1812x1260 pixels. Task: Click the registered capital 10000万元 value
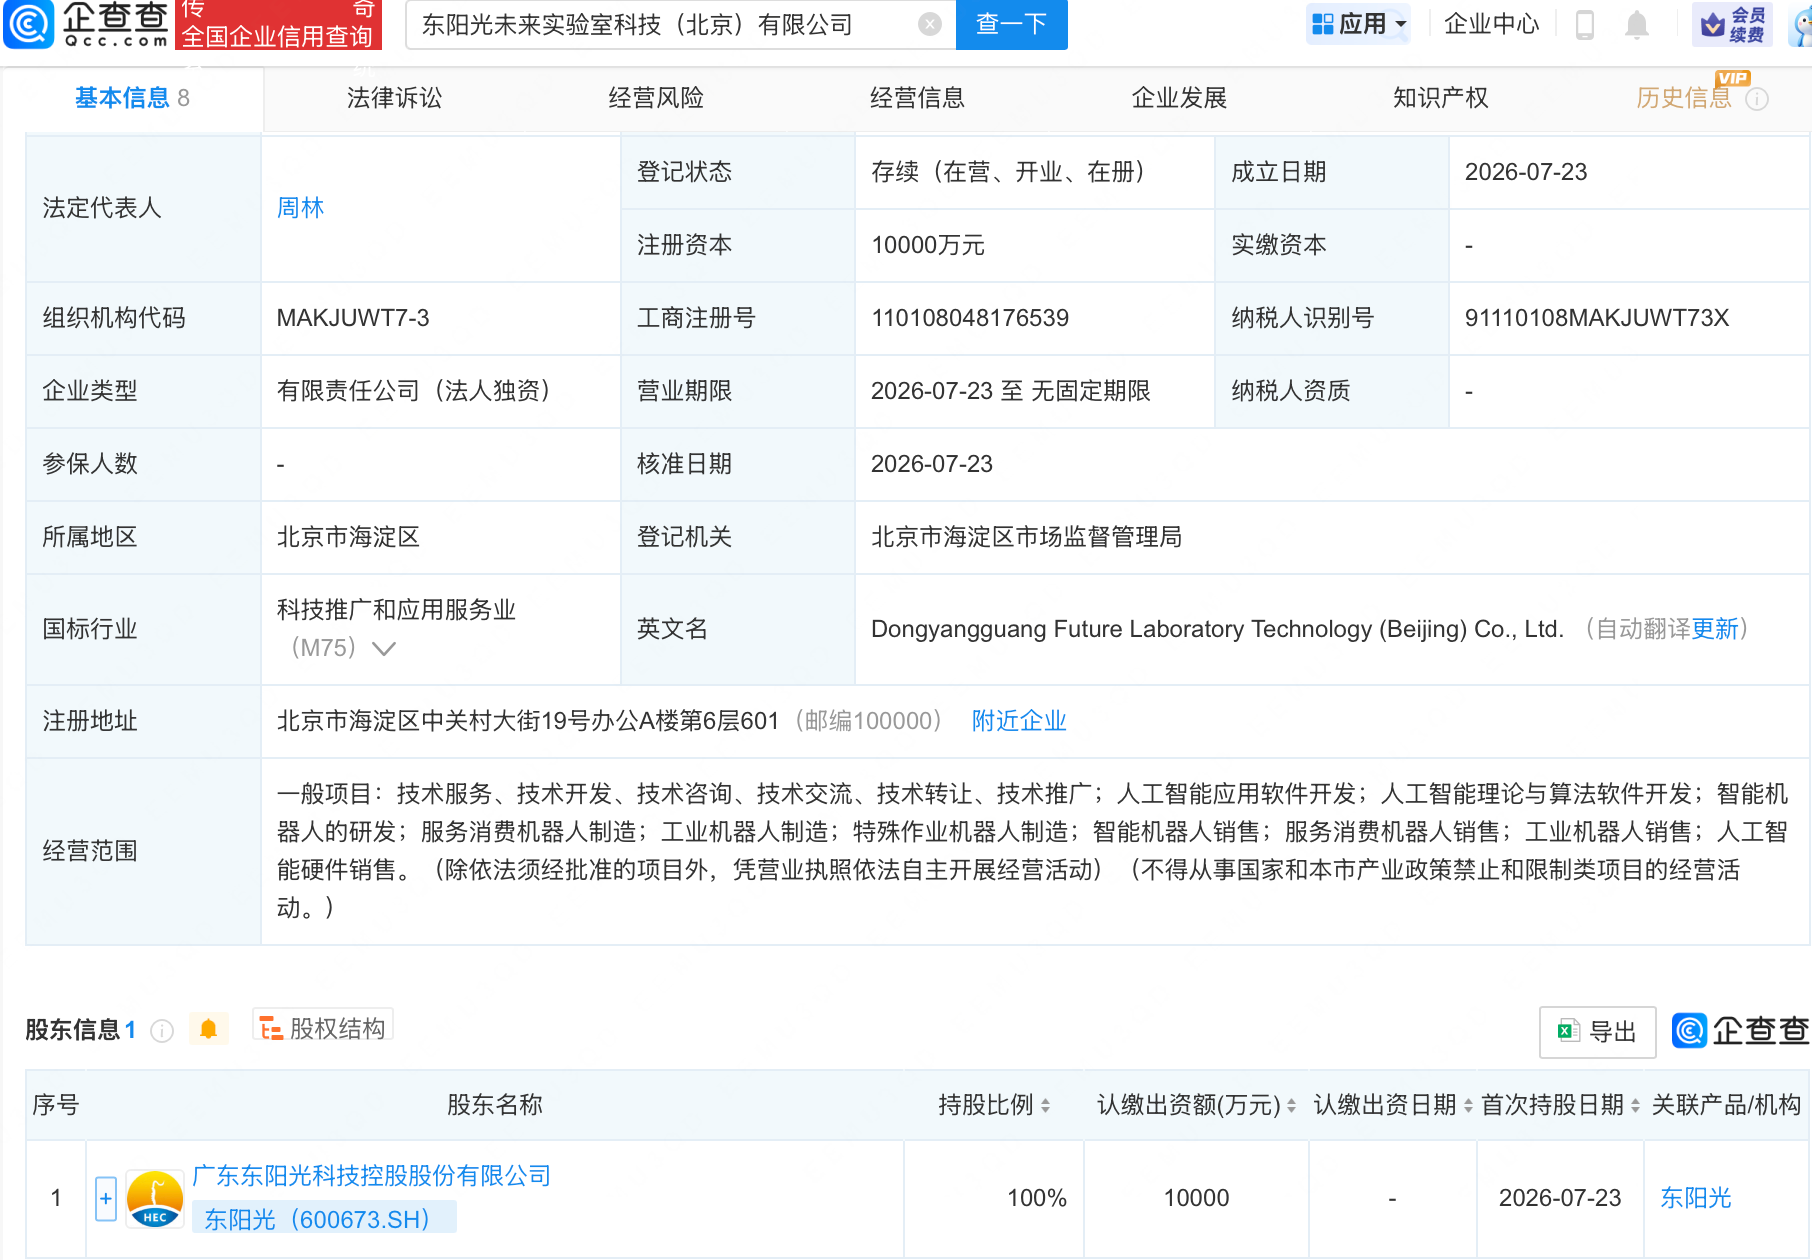point(928,245)
